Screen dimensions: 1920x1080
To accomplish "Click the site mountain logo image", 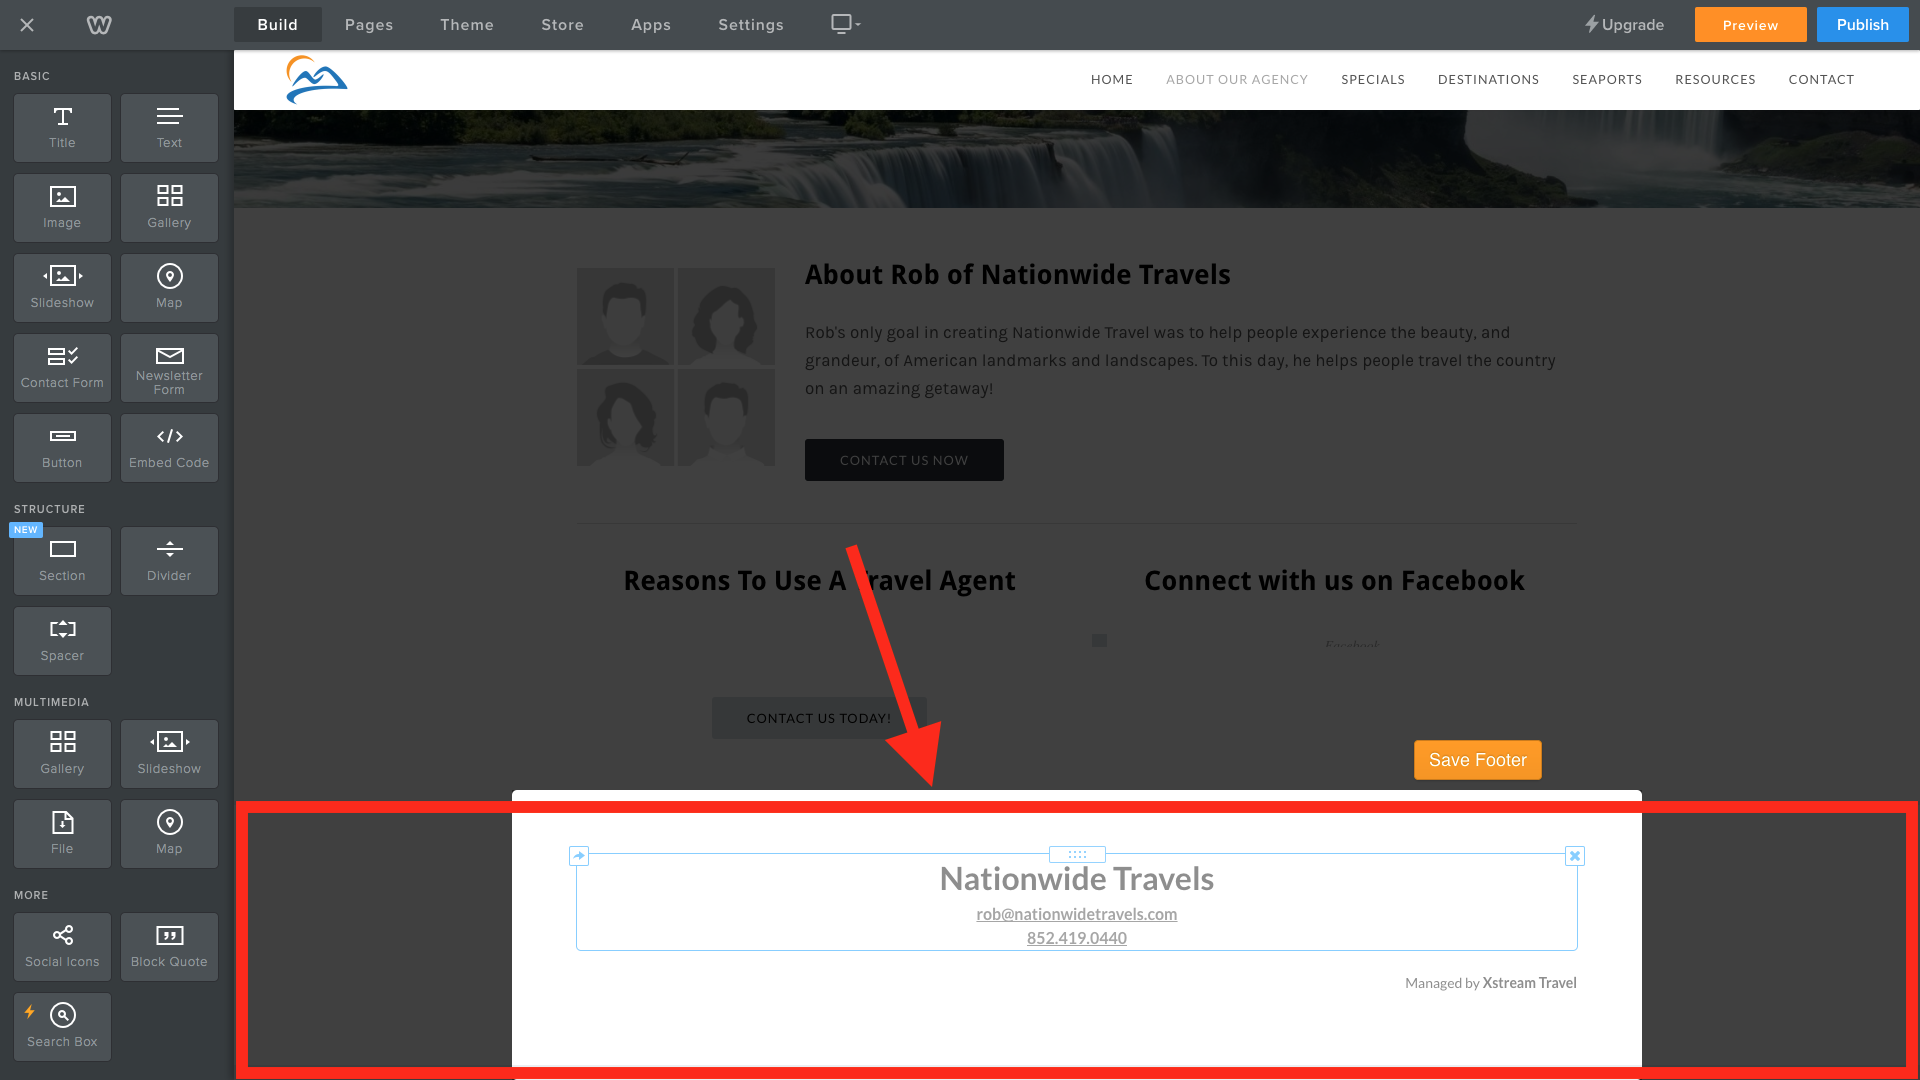I will point(316,80).
